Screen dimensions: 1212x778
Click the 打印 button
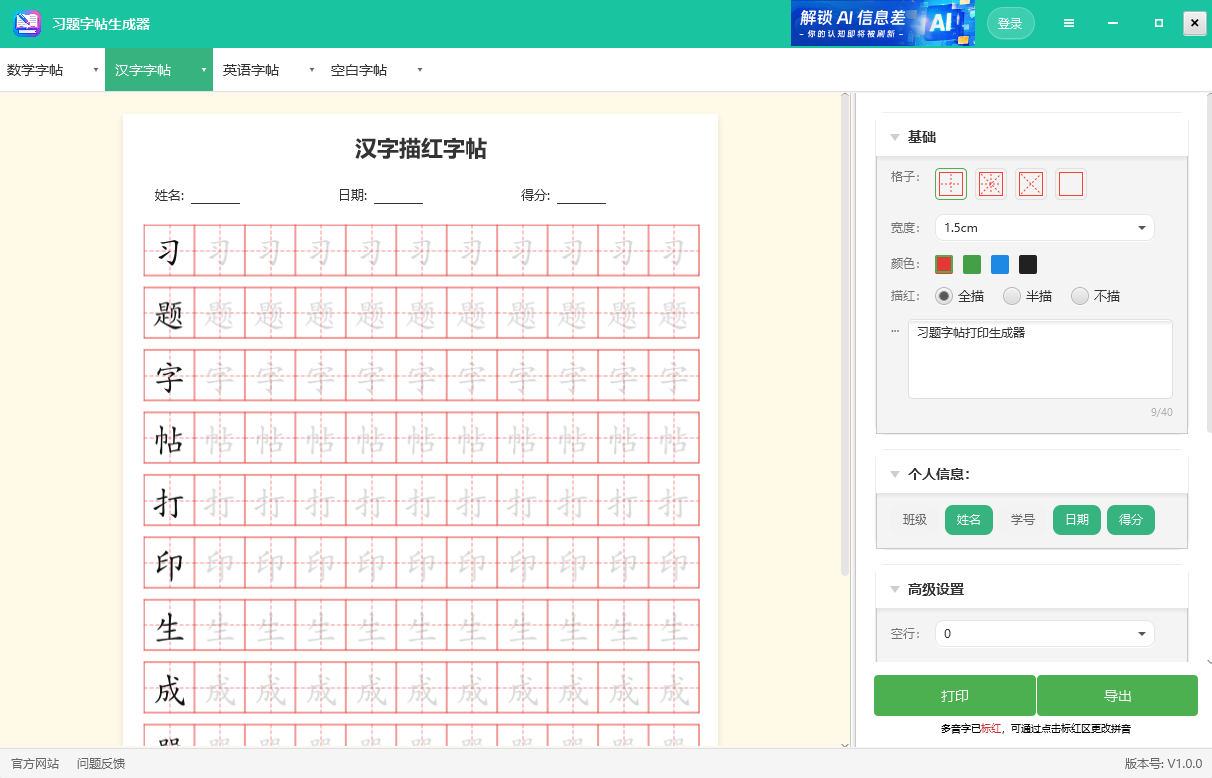(x=954, y=695)
